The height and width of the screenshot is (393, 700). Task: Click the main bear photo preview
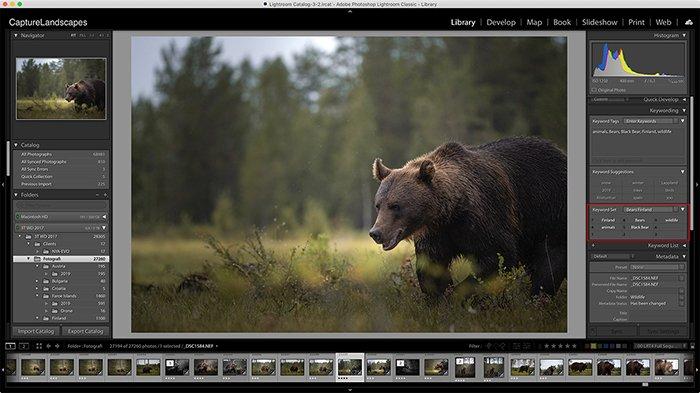[x=349, y=184]
